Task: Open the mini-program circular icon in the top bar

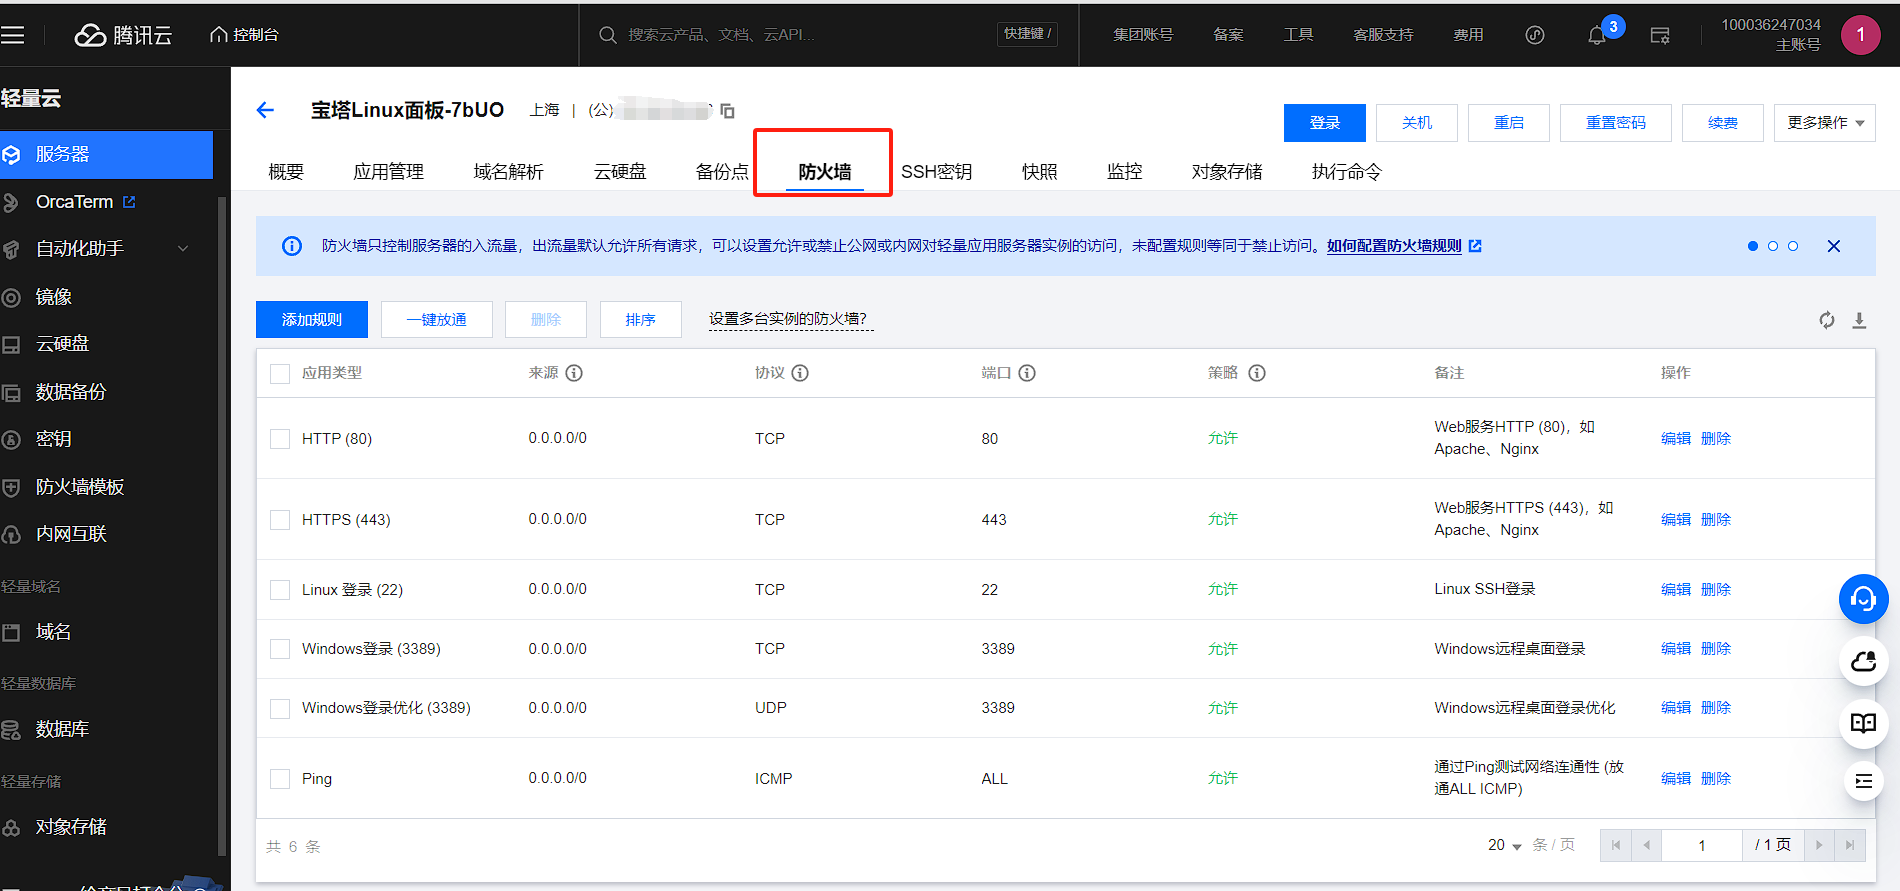Action: point(1535,35)
